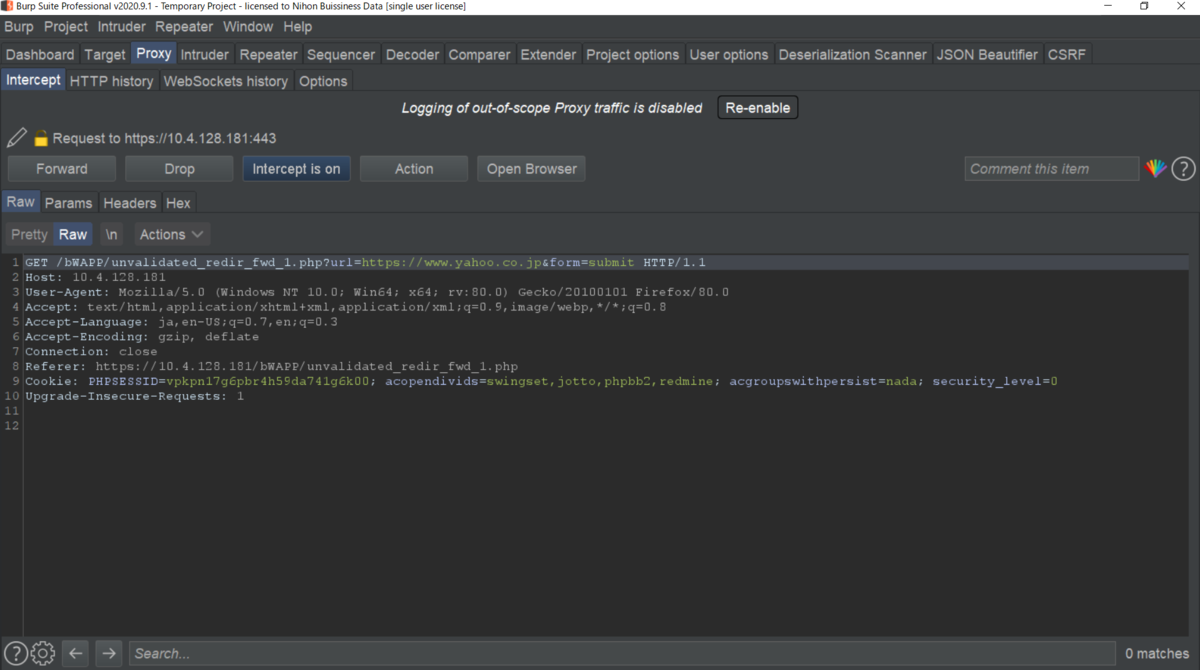Select the Proxy tab
The width and height of the screenshot is (1200, 670).
[154, 54]
